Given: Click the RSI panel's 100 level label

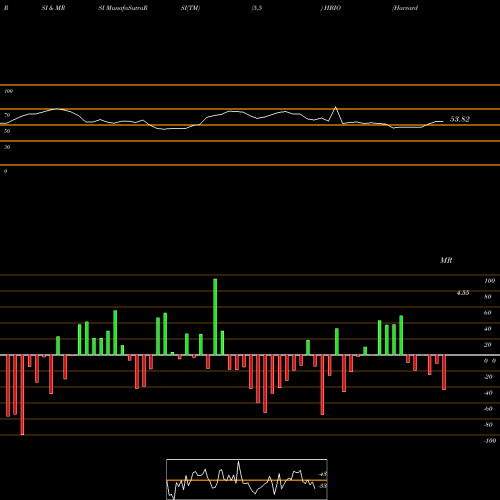Looking at the screenshot, I should point(8,91).
